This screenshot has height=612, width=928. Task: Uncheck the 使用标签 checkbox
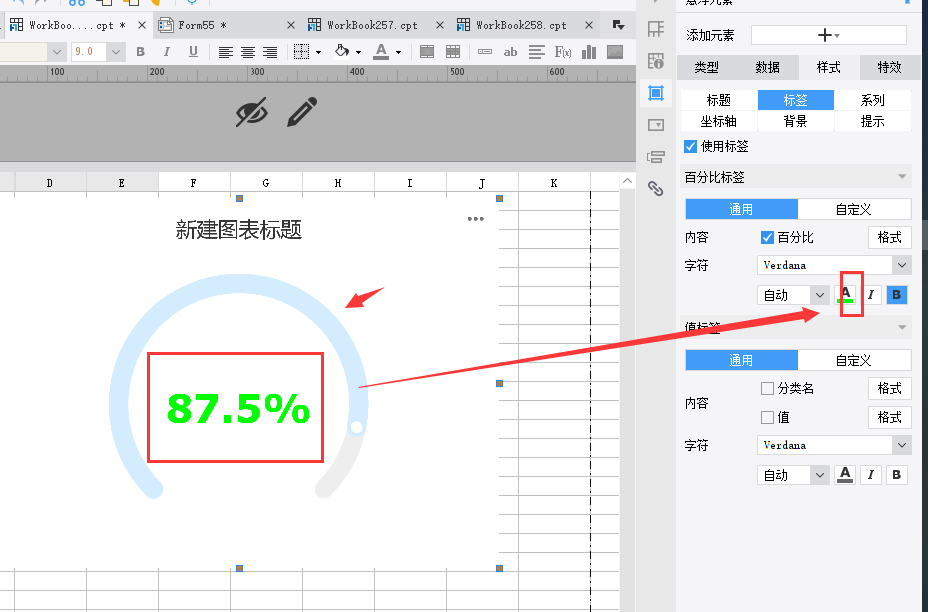coord(690,146)
